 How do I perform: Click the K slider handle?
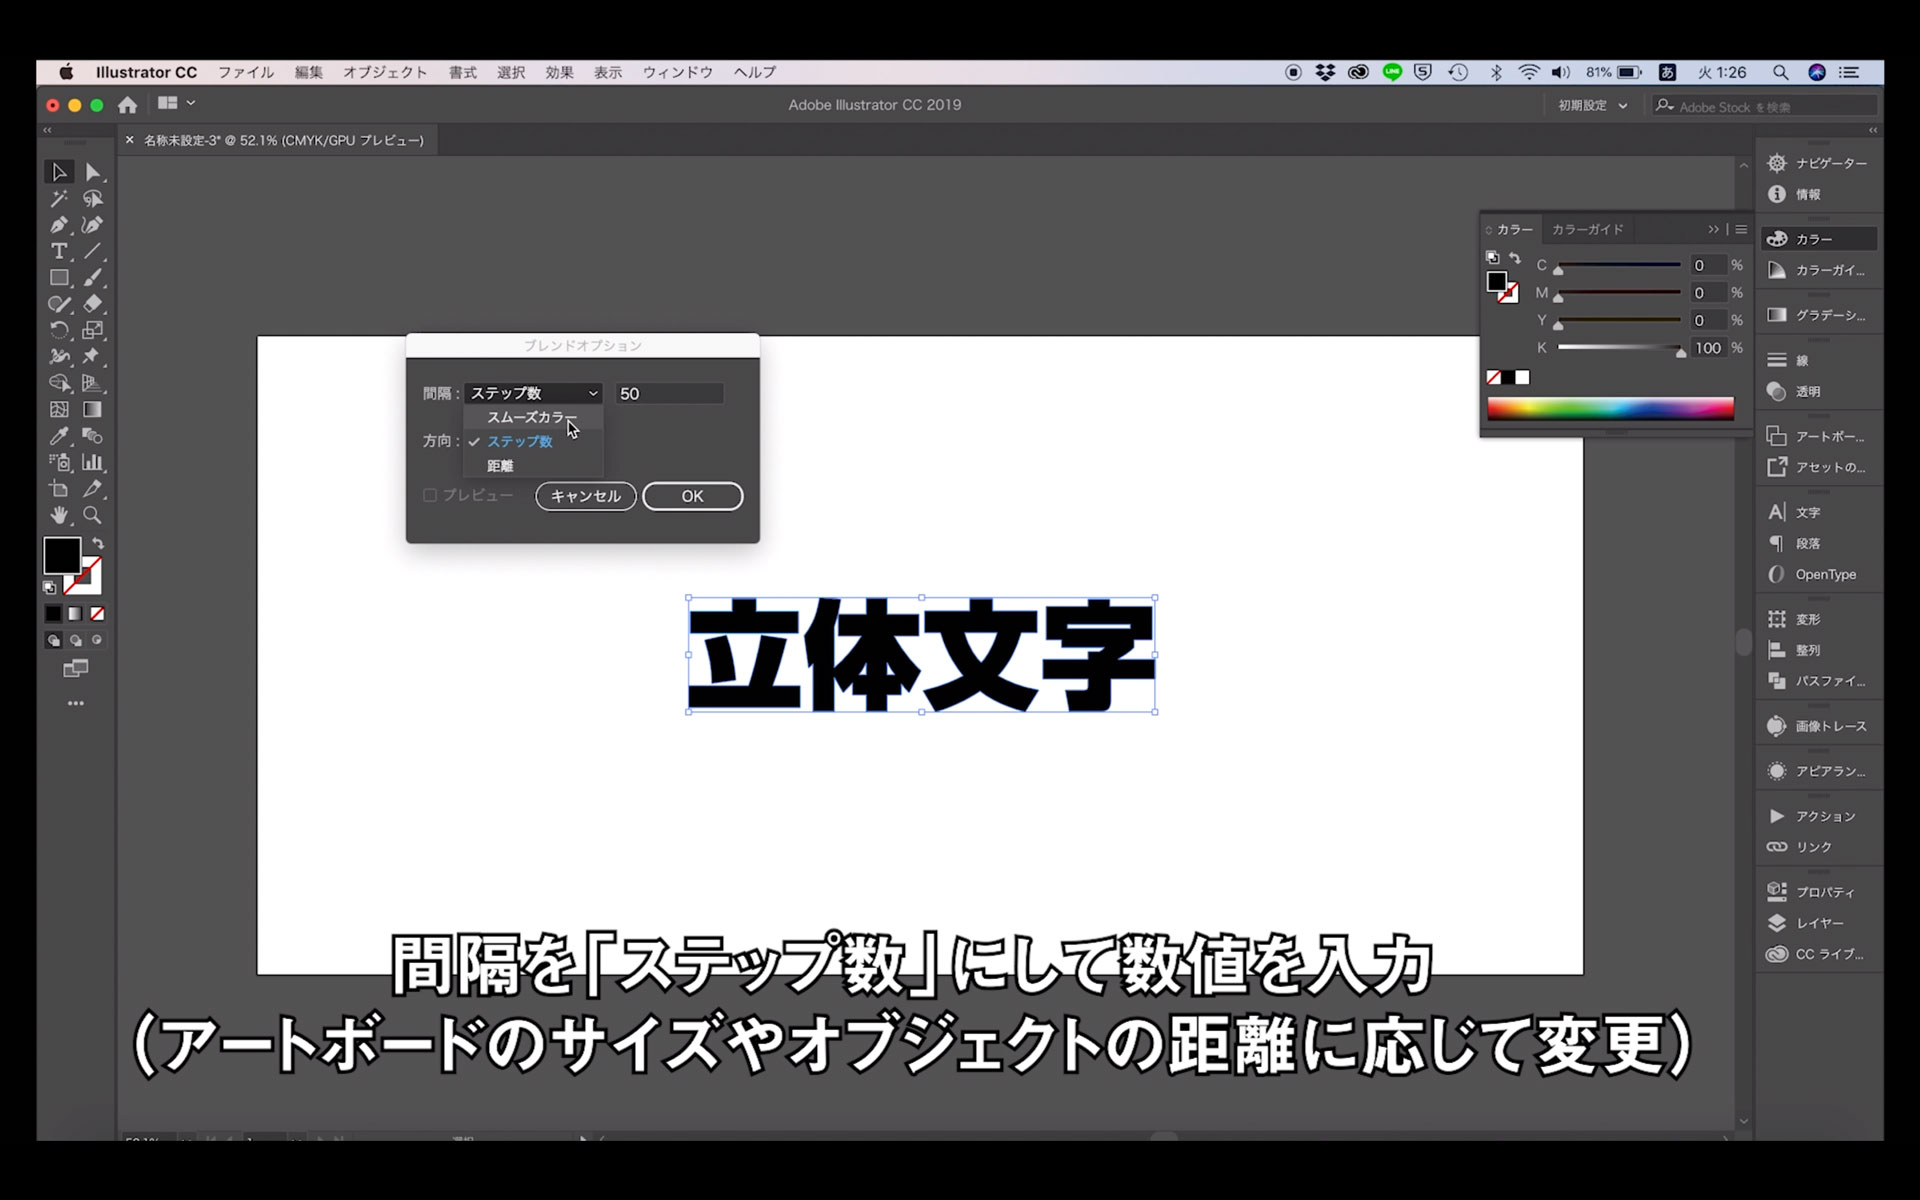[x=1681, y=351]
